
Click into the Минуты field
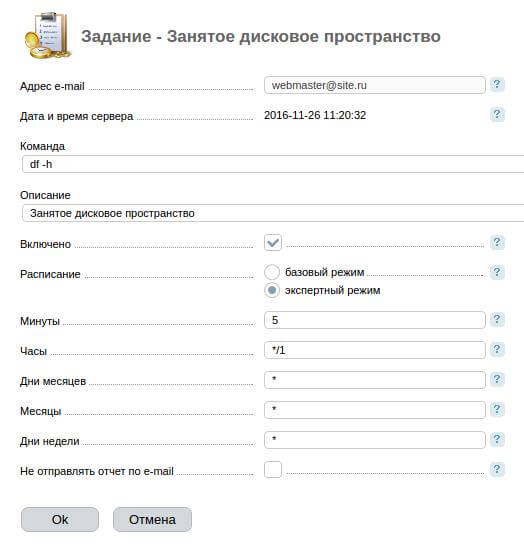coord(375,320)
